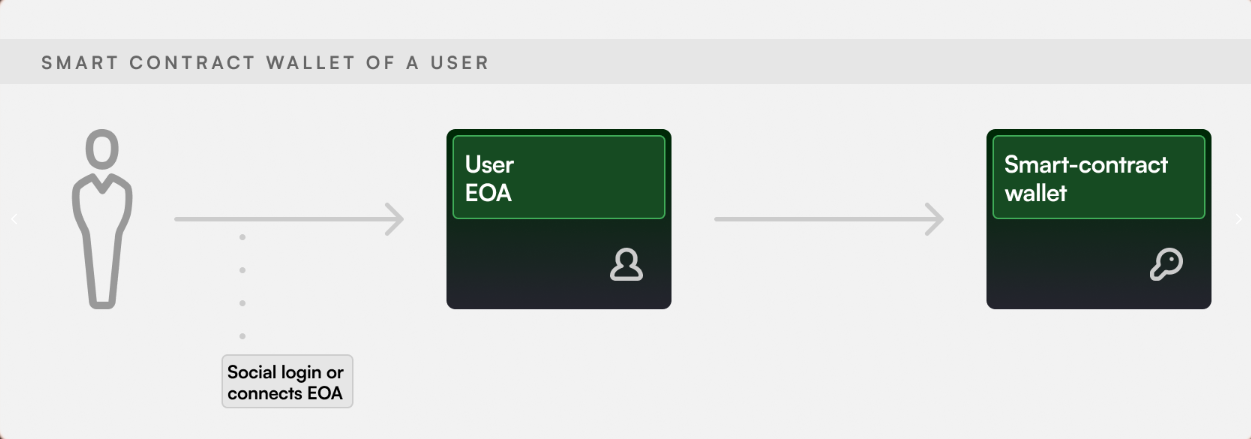Image resolution: width=1251 pixels, height=439 pixels.
Task: Click arrowhead pointing at the User EOA card
Action: [394, 219]
